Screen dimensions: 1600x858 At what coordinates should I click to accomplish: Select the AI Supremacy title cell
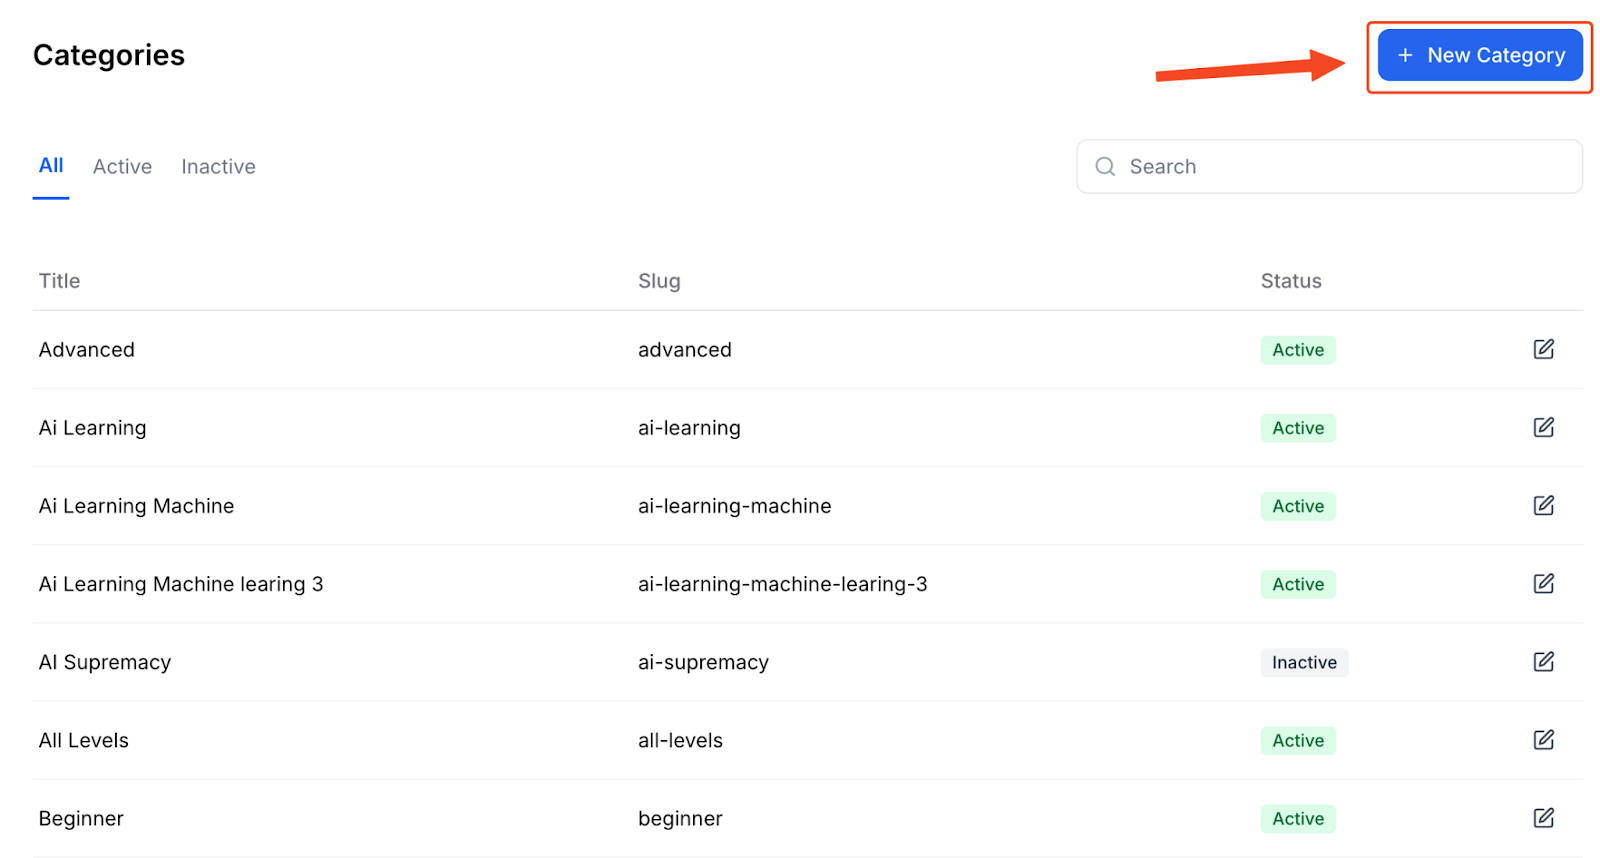[105, 662]
